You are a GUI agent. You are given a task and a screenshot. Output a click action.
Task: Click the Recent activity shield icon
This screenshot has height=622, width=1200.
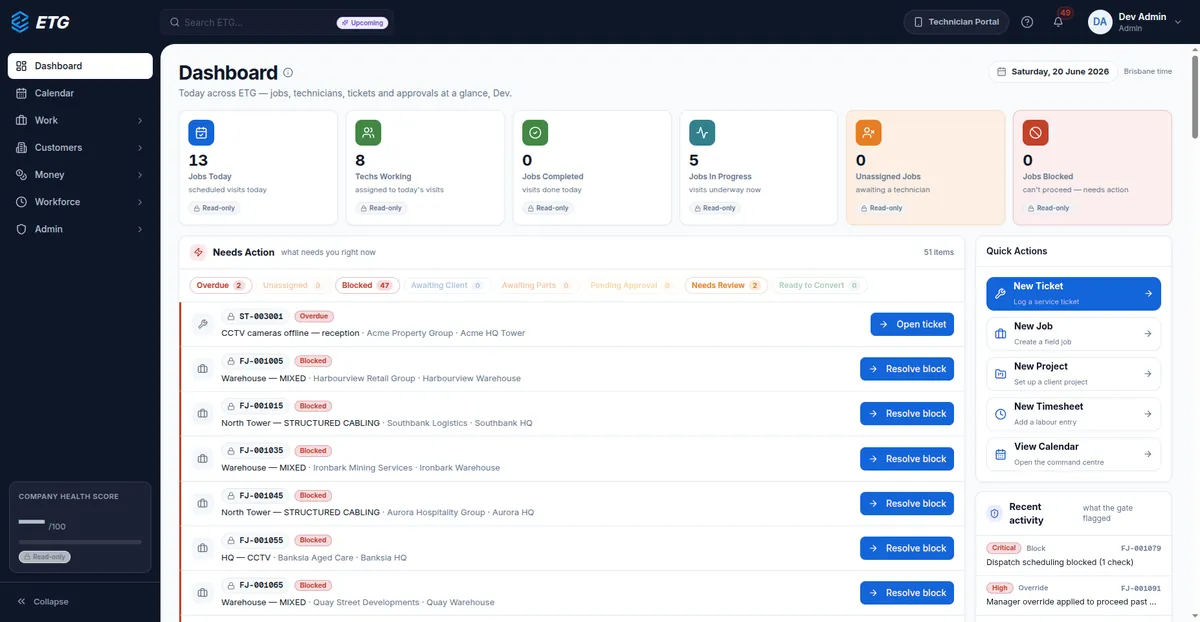point(994,513)
